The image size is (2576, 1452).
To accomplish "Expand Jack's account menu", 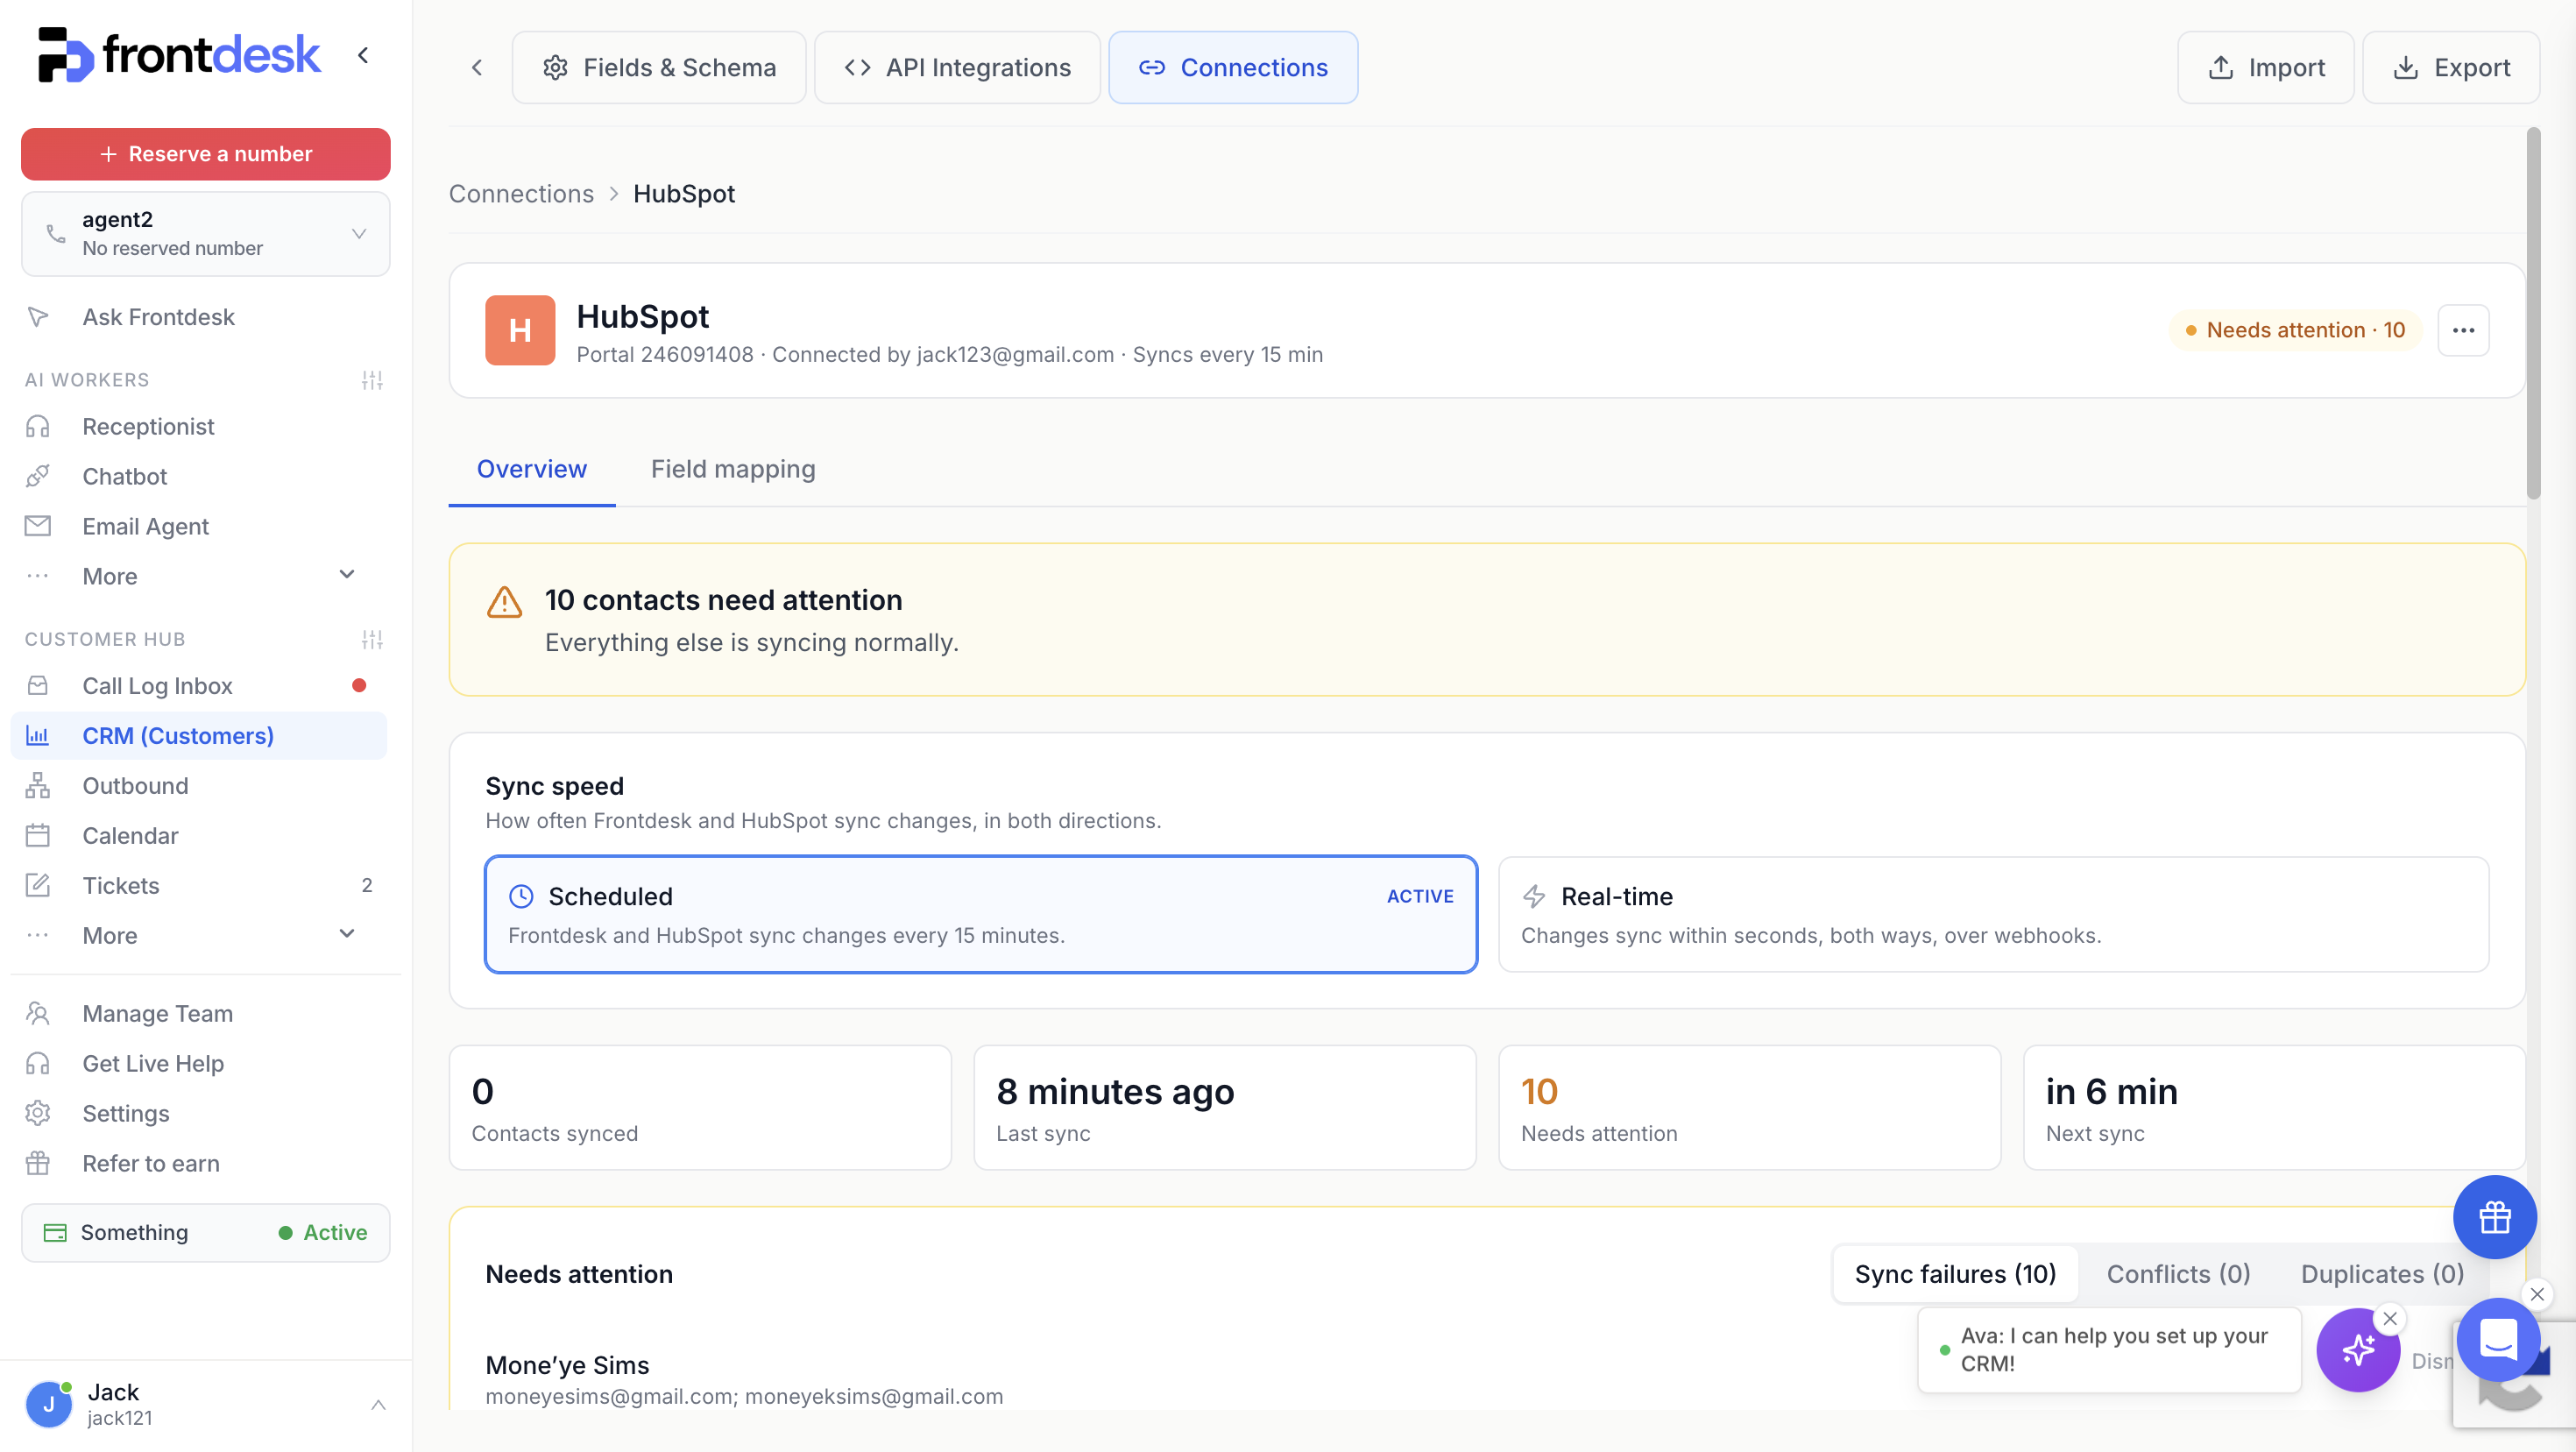I will (378, 1405).
